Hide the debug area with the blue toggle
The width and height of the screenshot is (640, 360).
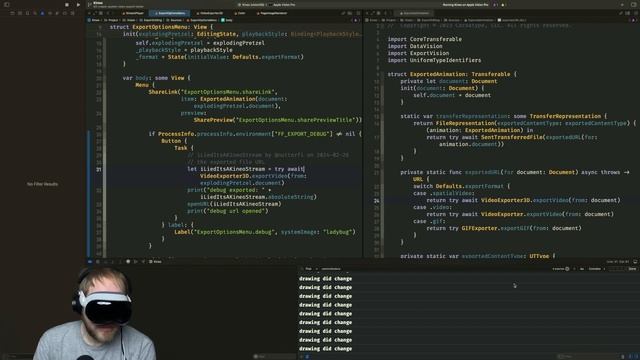tap(90, 262)
